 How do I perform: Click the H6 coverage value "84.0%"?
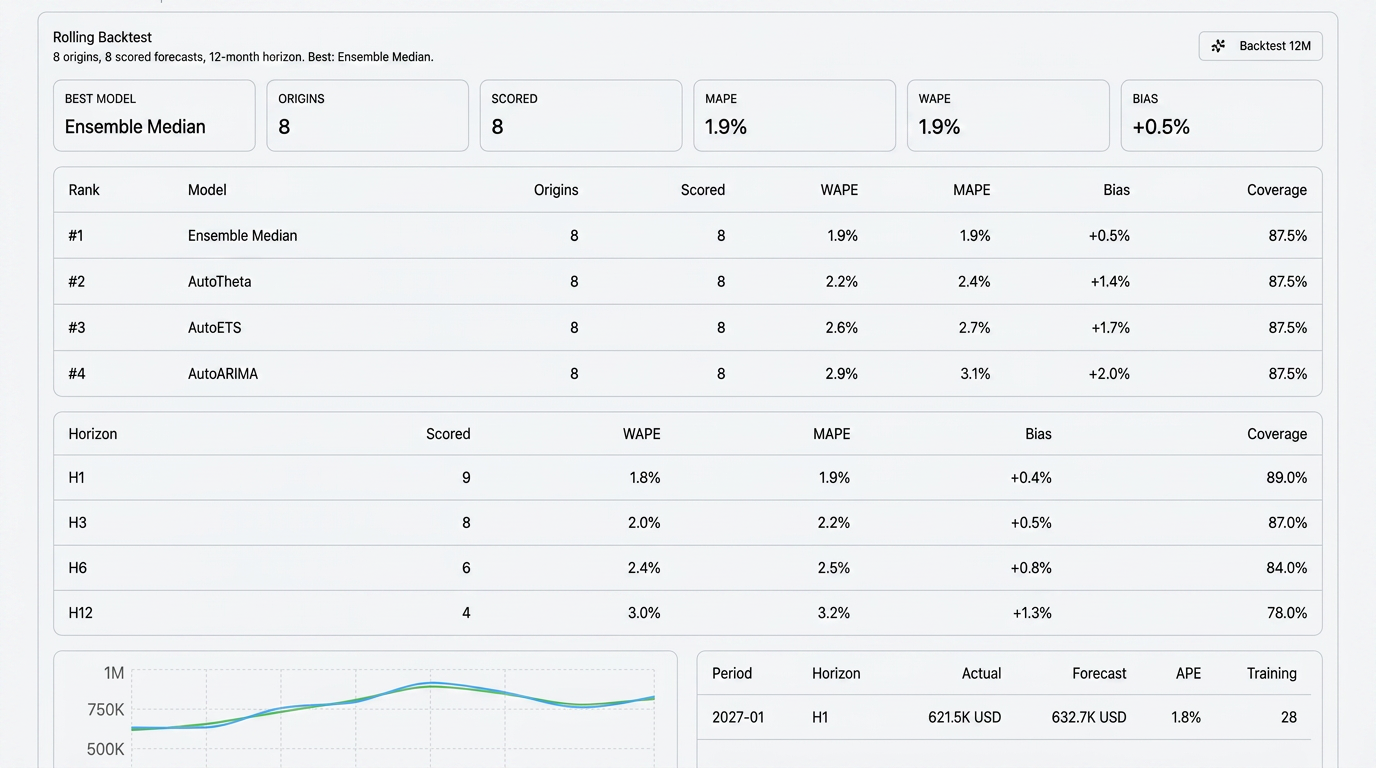pos(1287,568)
